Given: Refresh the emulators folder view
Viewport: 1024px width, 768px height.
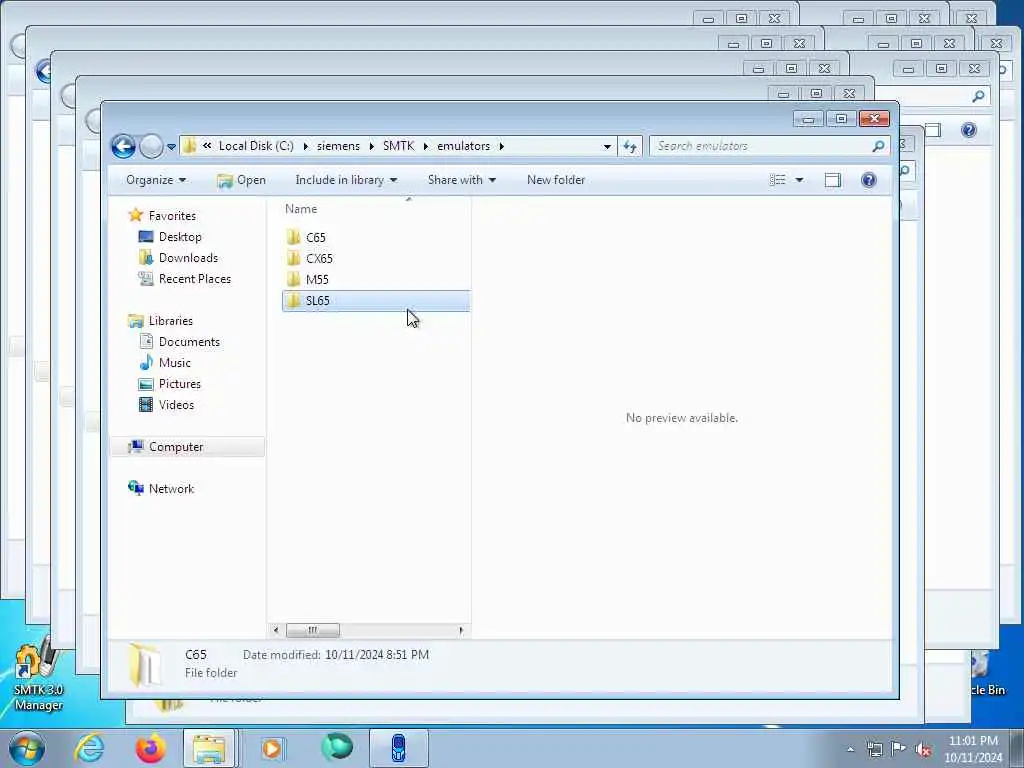Looking at the screenshot, I should point(630,146).
